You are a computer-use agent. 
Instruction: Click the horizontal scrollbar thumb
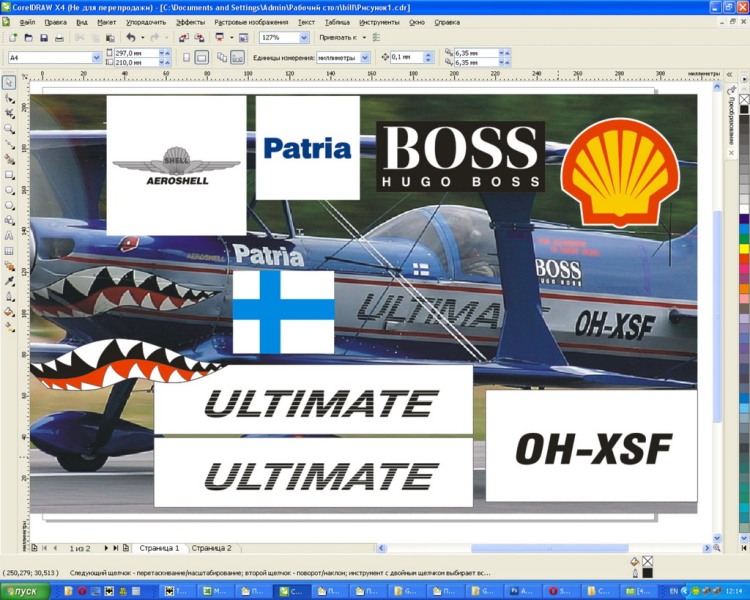(550, 548)
